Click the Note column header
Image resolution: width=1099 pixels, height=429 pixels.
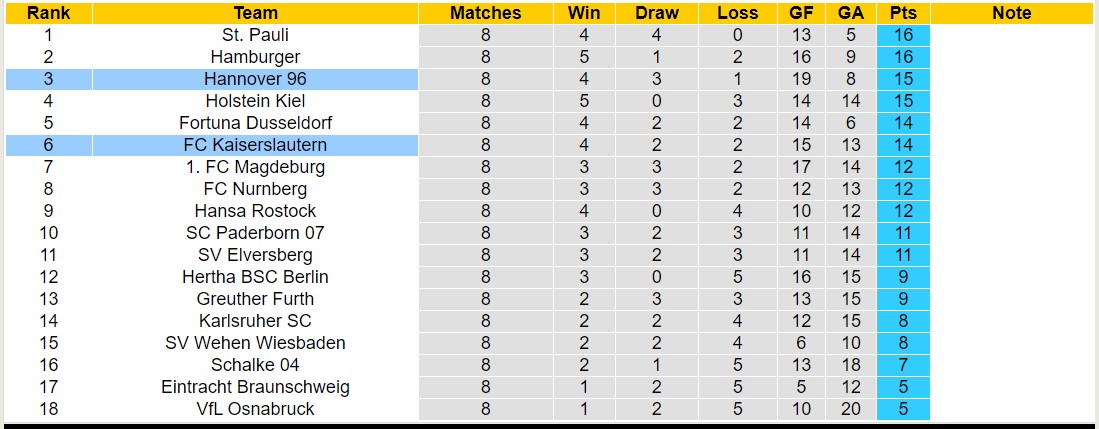tap(1011, 13)
